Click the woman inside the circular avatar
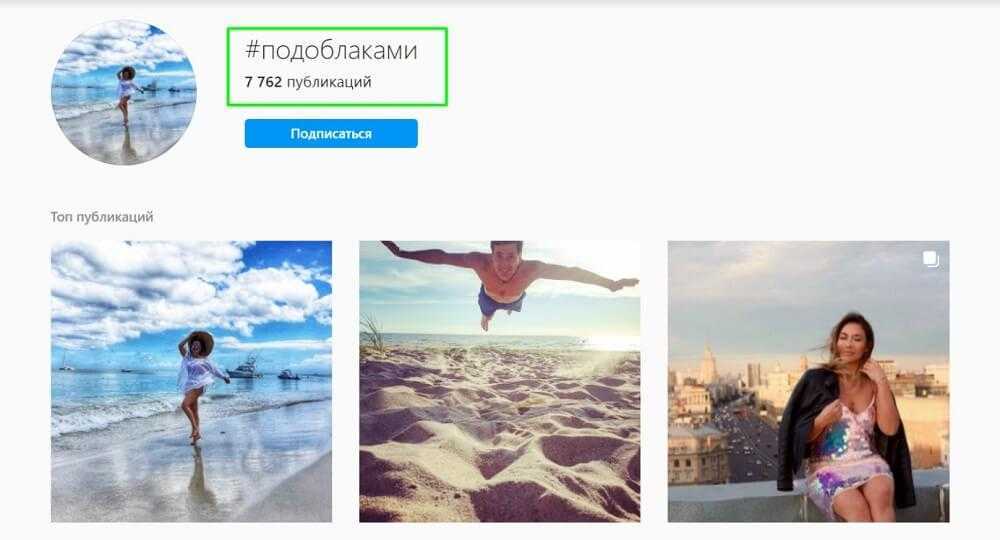 point(126,94)
